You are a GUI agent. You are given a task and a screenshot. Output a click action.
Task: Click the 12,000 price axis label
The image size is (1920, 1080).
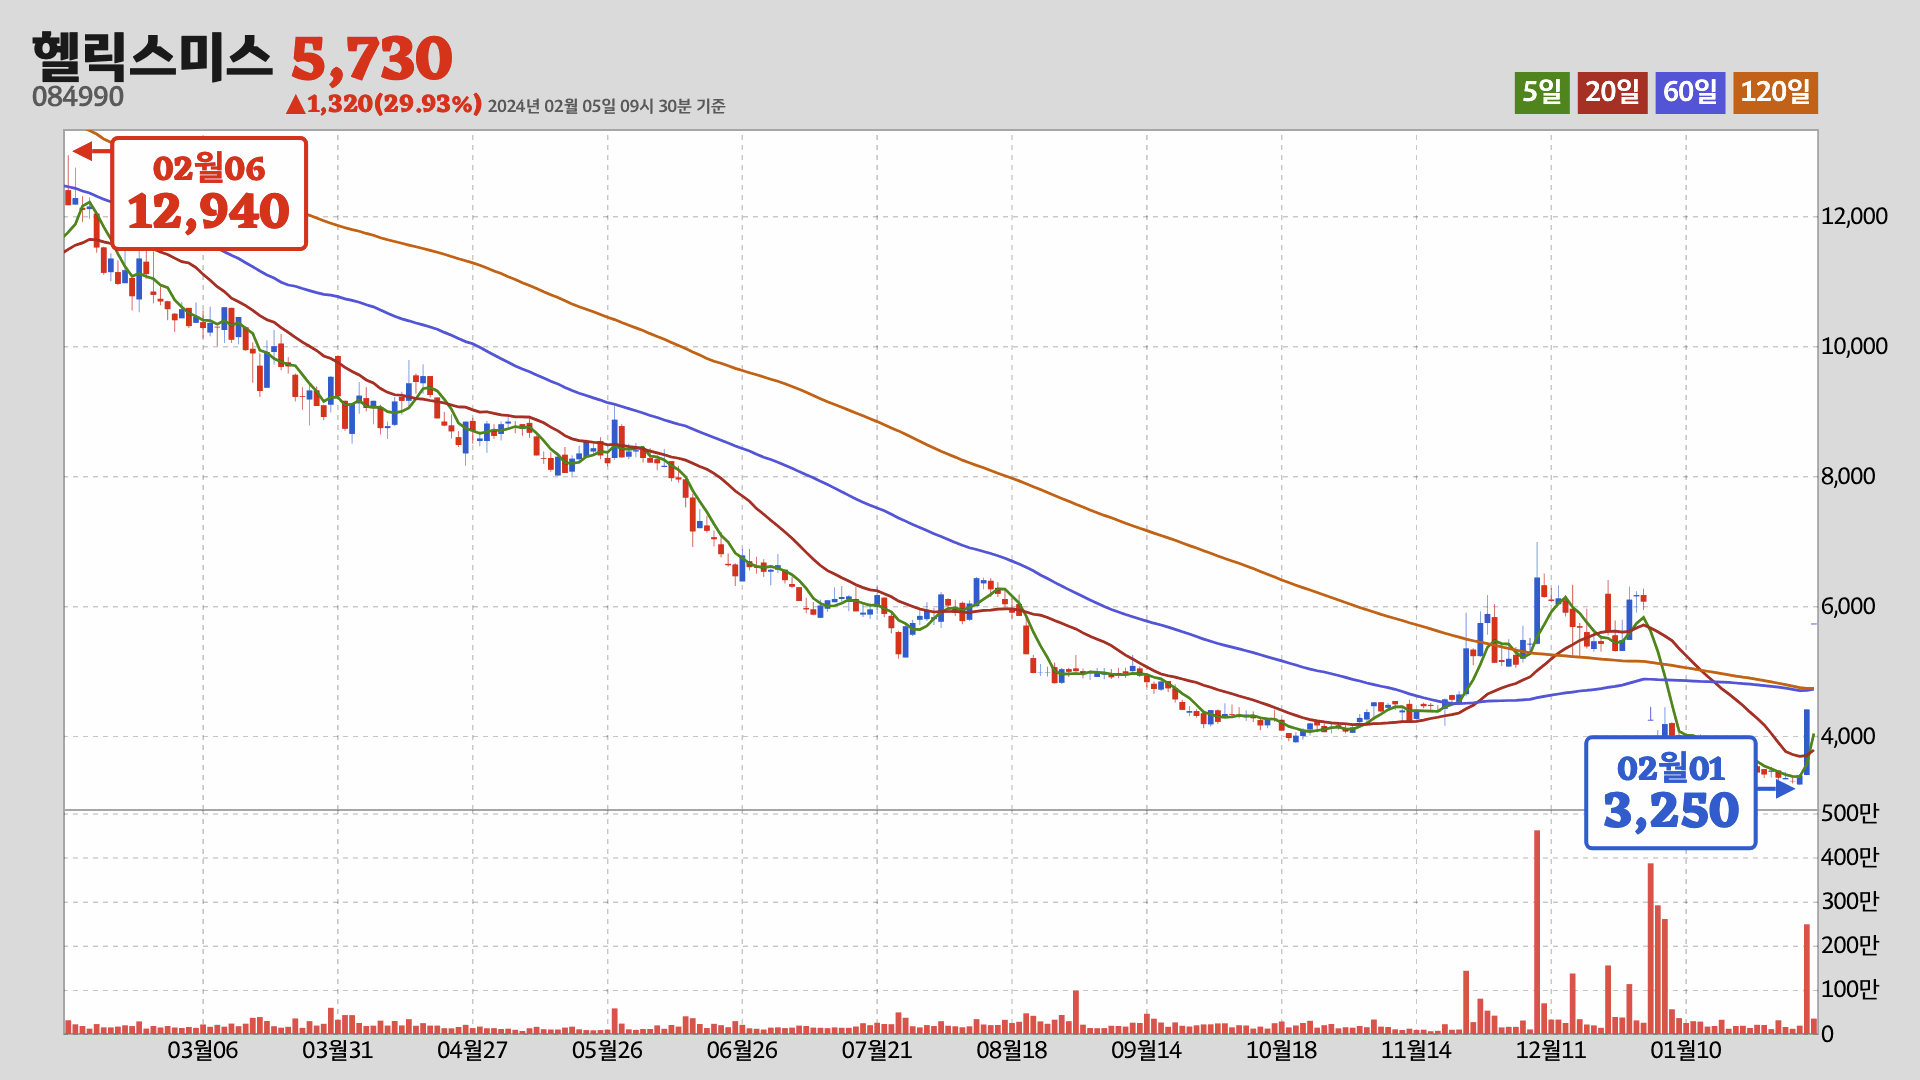point(1854,216)
